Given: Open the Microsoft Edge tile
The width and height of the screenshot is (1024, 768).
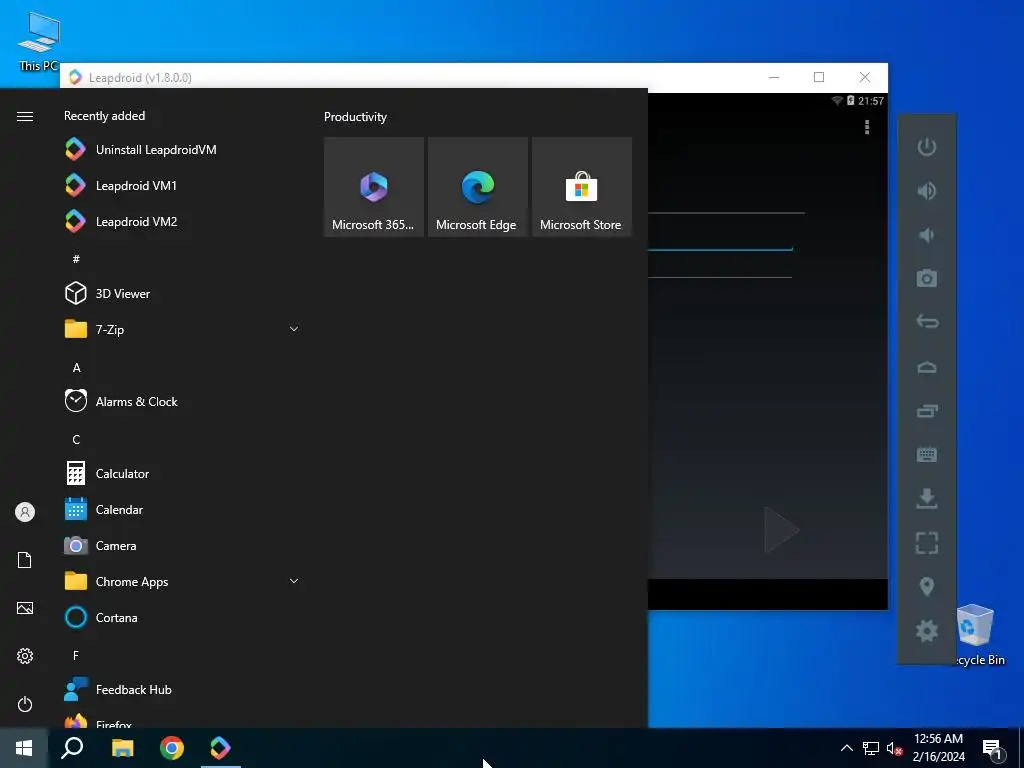Looking at the screenshot, I should coord(477,187).
